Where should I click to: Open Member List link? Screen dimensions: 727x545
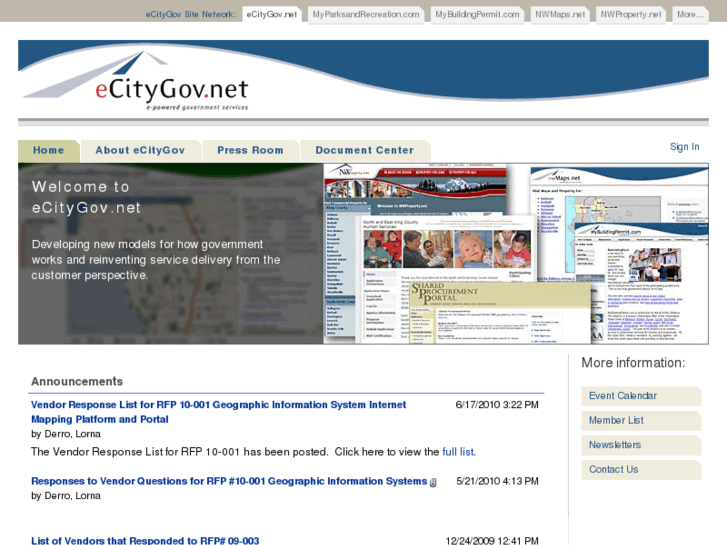[641, 421]
